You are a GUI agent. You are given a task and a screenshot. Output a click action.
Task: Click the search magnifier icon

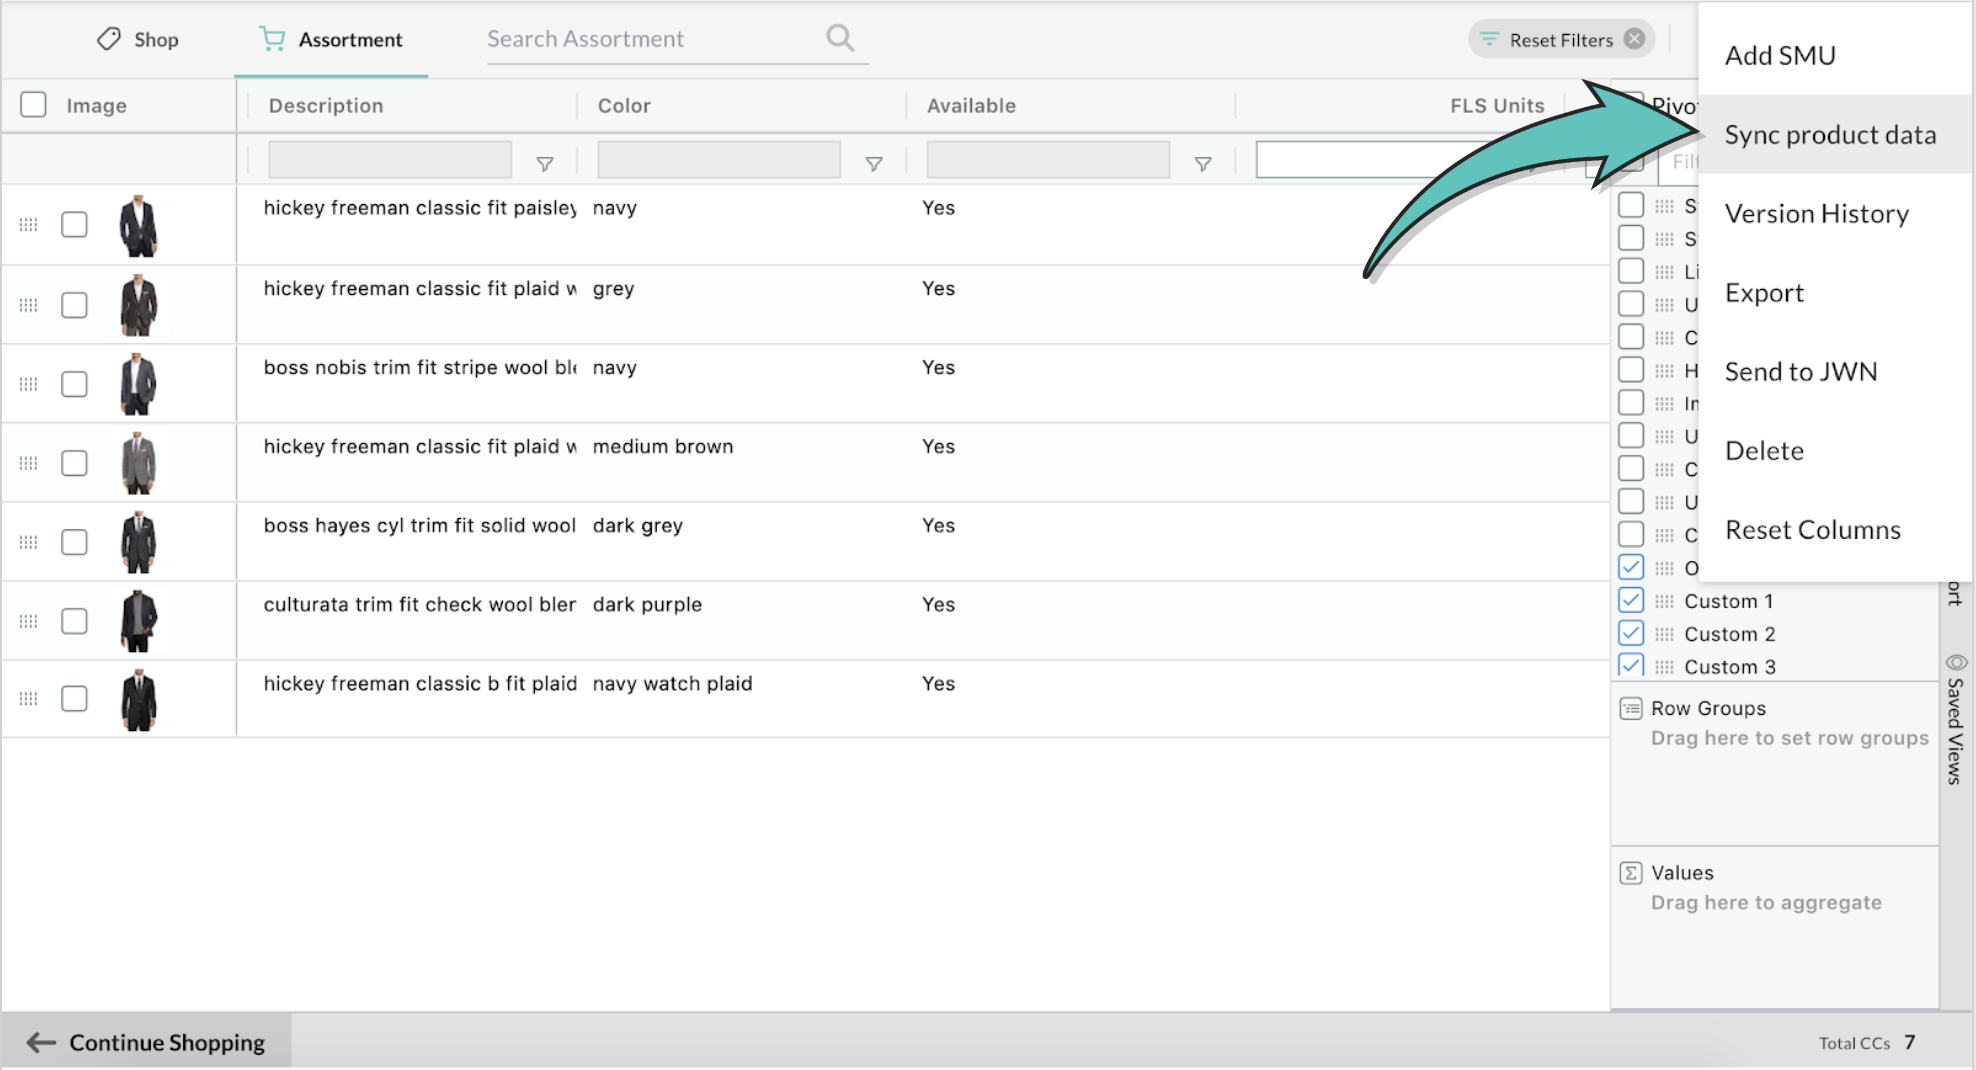pos(840,38)
